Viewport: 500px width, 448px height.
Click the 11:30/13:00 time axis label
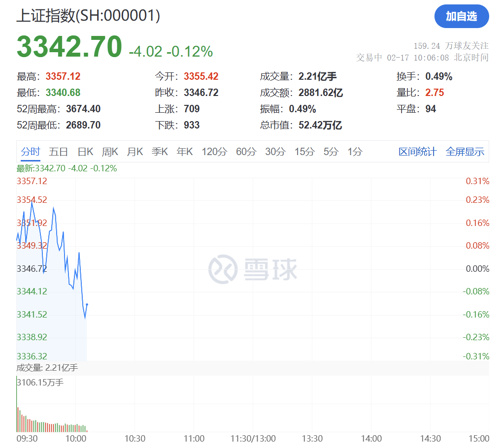(253, 439)
